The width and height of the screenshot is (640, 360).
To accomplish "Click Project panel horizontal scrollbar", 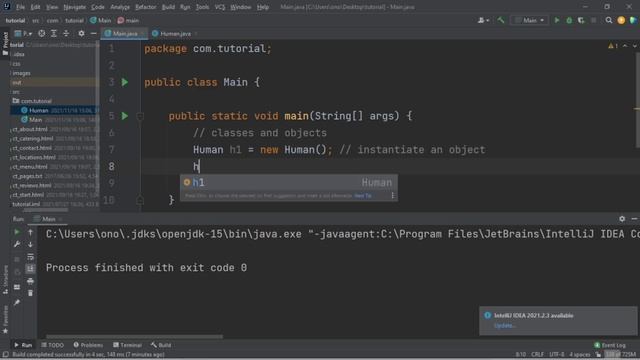I will point(45,210).
